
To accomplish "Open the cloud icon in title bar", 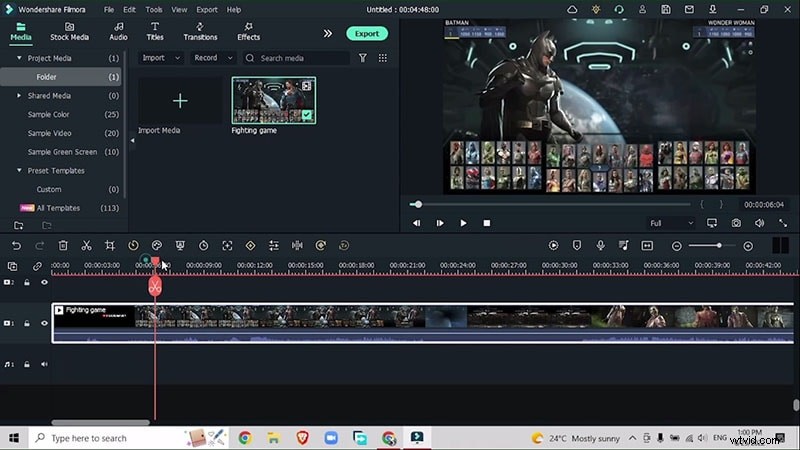I will pos(572,9).
